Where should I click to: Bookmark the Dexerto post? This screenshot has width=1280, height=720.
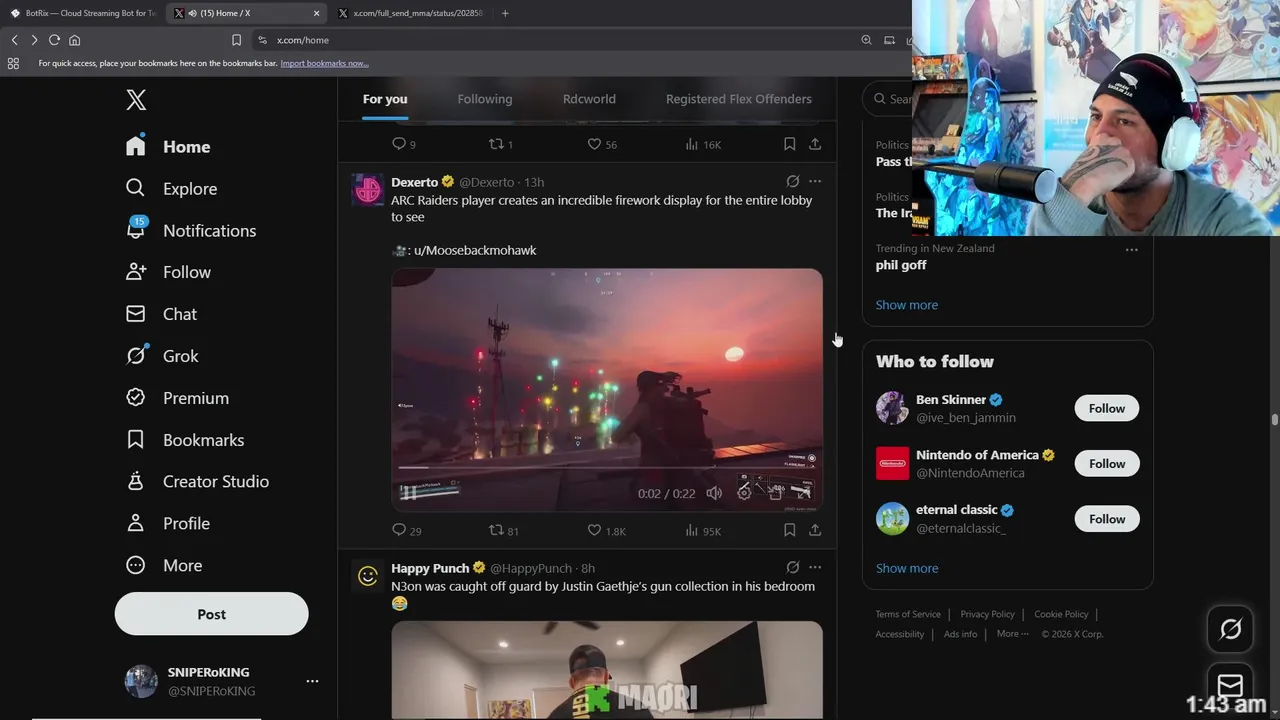point(789,530)
